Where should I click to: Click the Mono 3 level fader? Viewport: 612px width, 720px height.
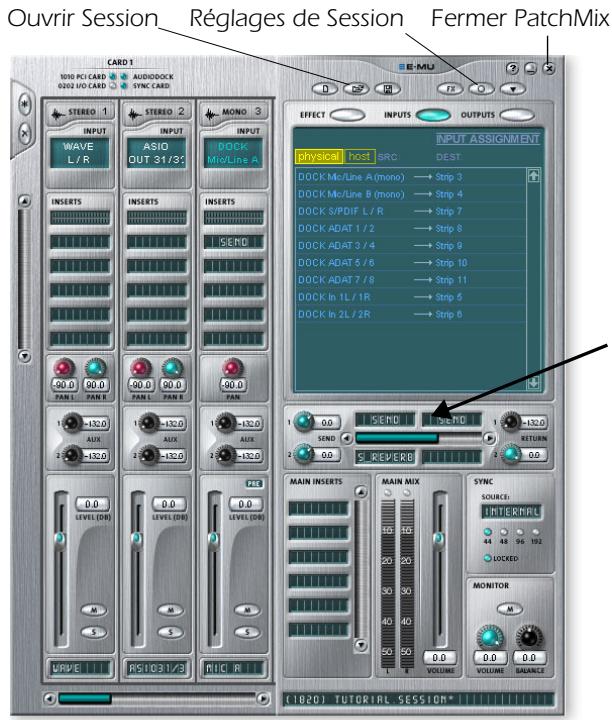[213, 539]
